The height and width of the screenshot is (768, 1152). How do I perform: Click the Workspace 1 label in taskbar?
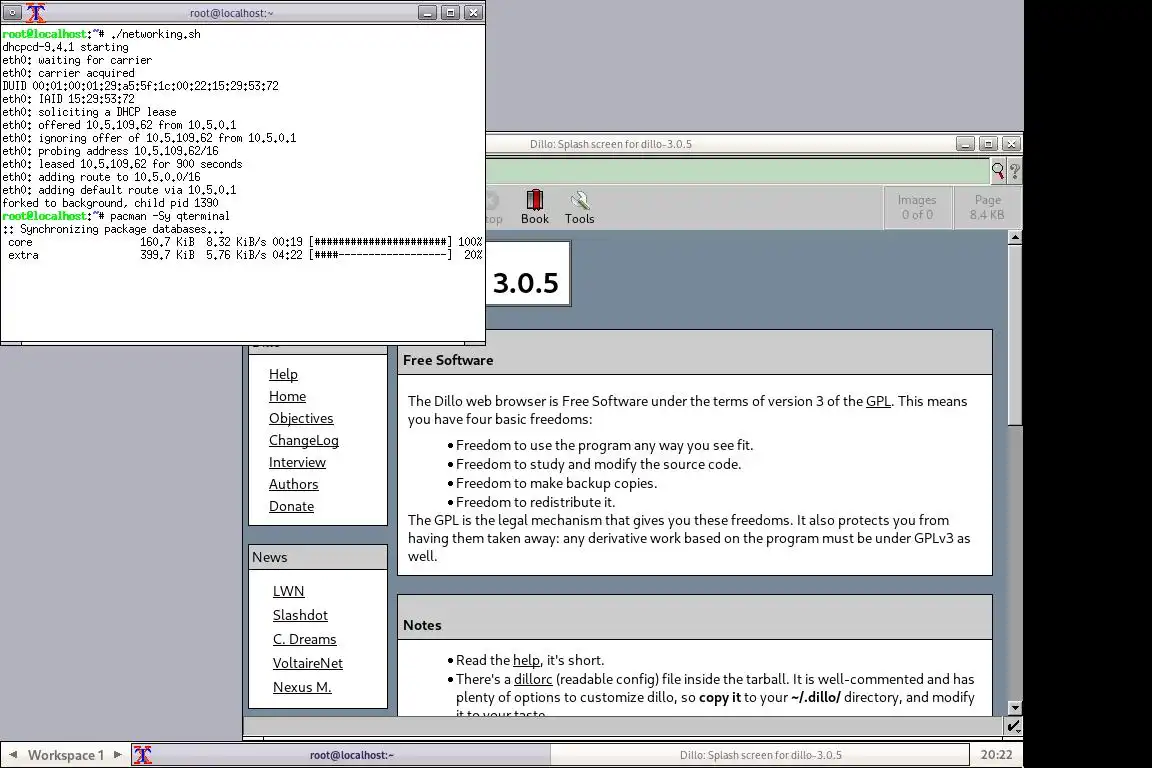pyautogui.click(x=65, y=755)
